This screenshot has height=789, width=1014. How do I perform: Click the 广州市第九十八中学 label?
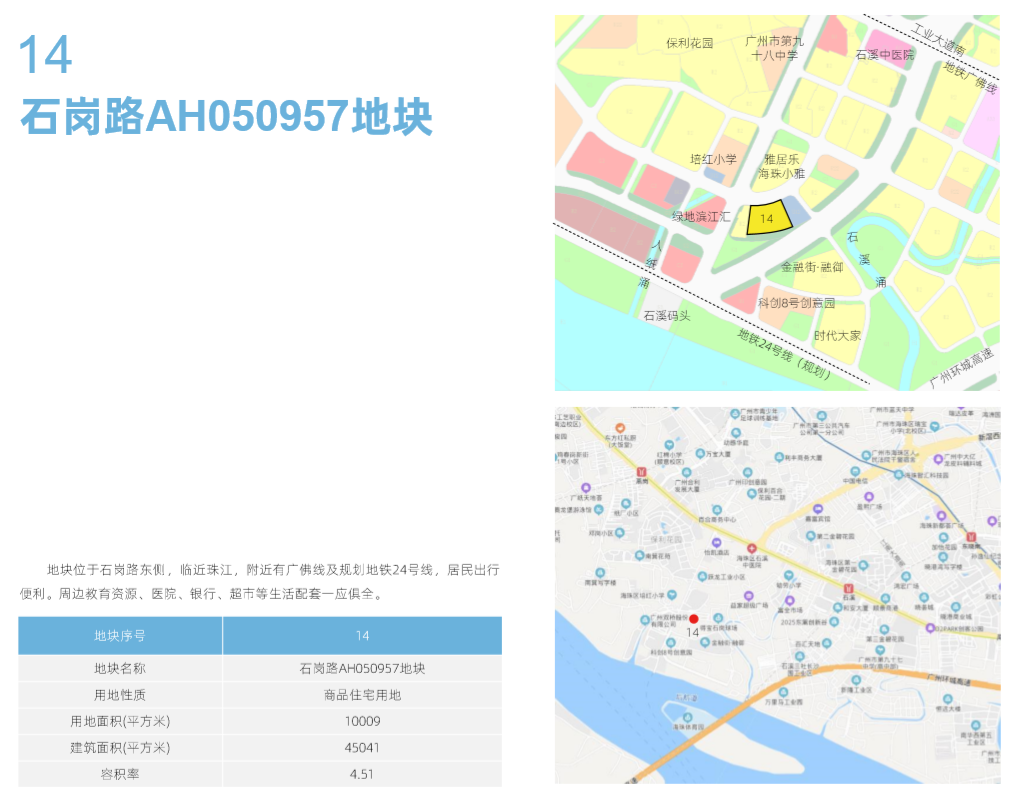[774, 49]
